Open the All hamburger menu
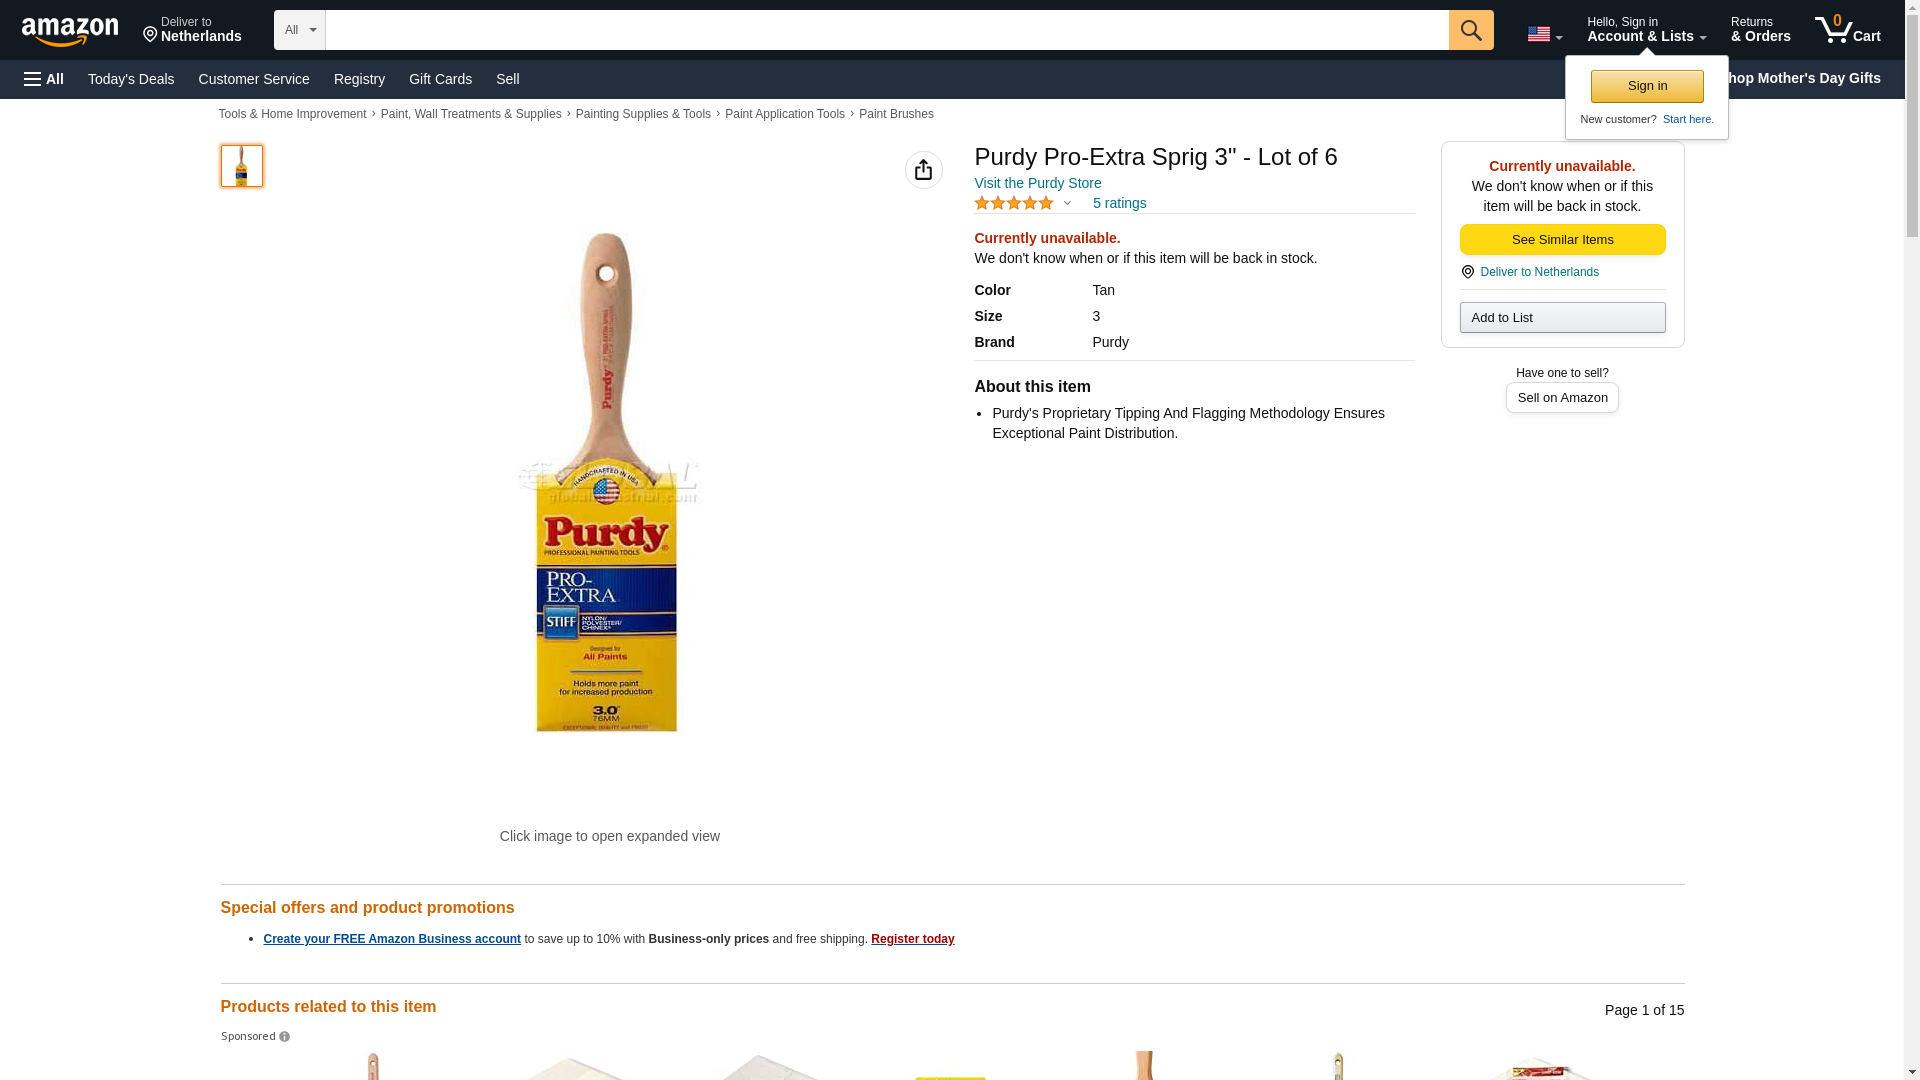1920x1080 pixels. click(44, 79)
